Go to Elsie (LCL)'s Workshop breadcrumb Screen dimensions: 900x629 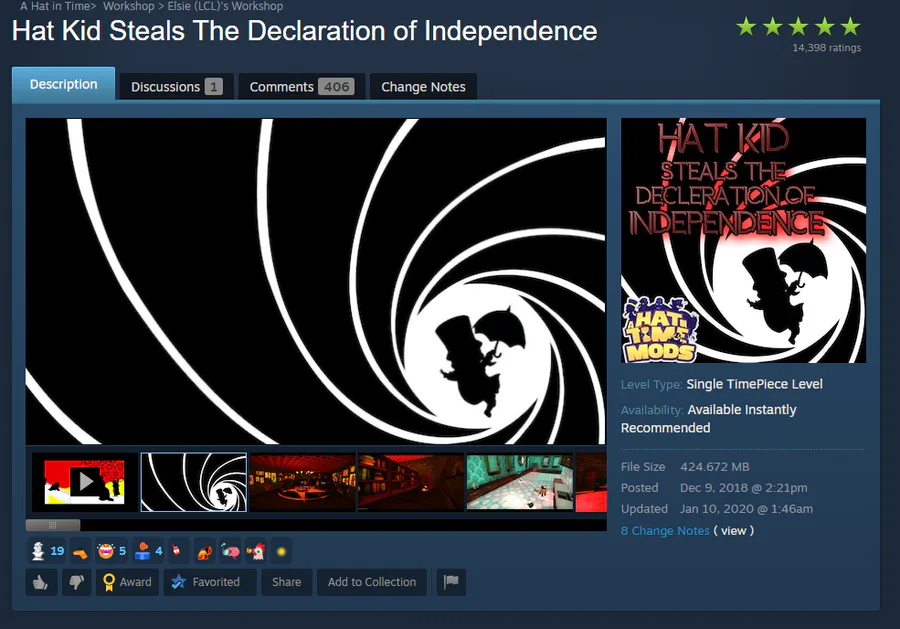[225, 6]
